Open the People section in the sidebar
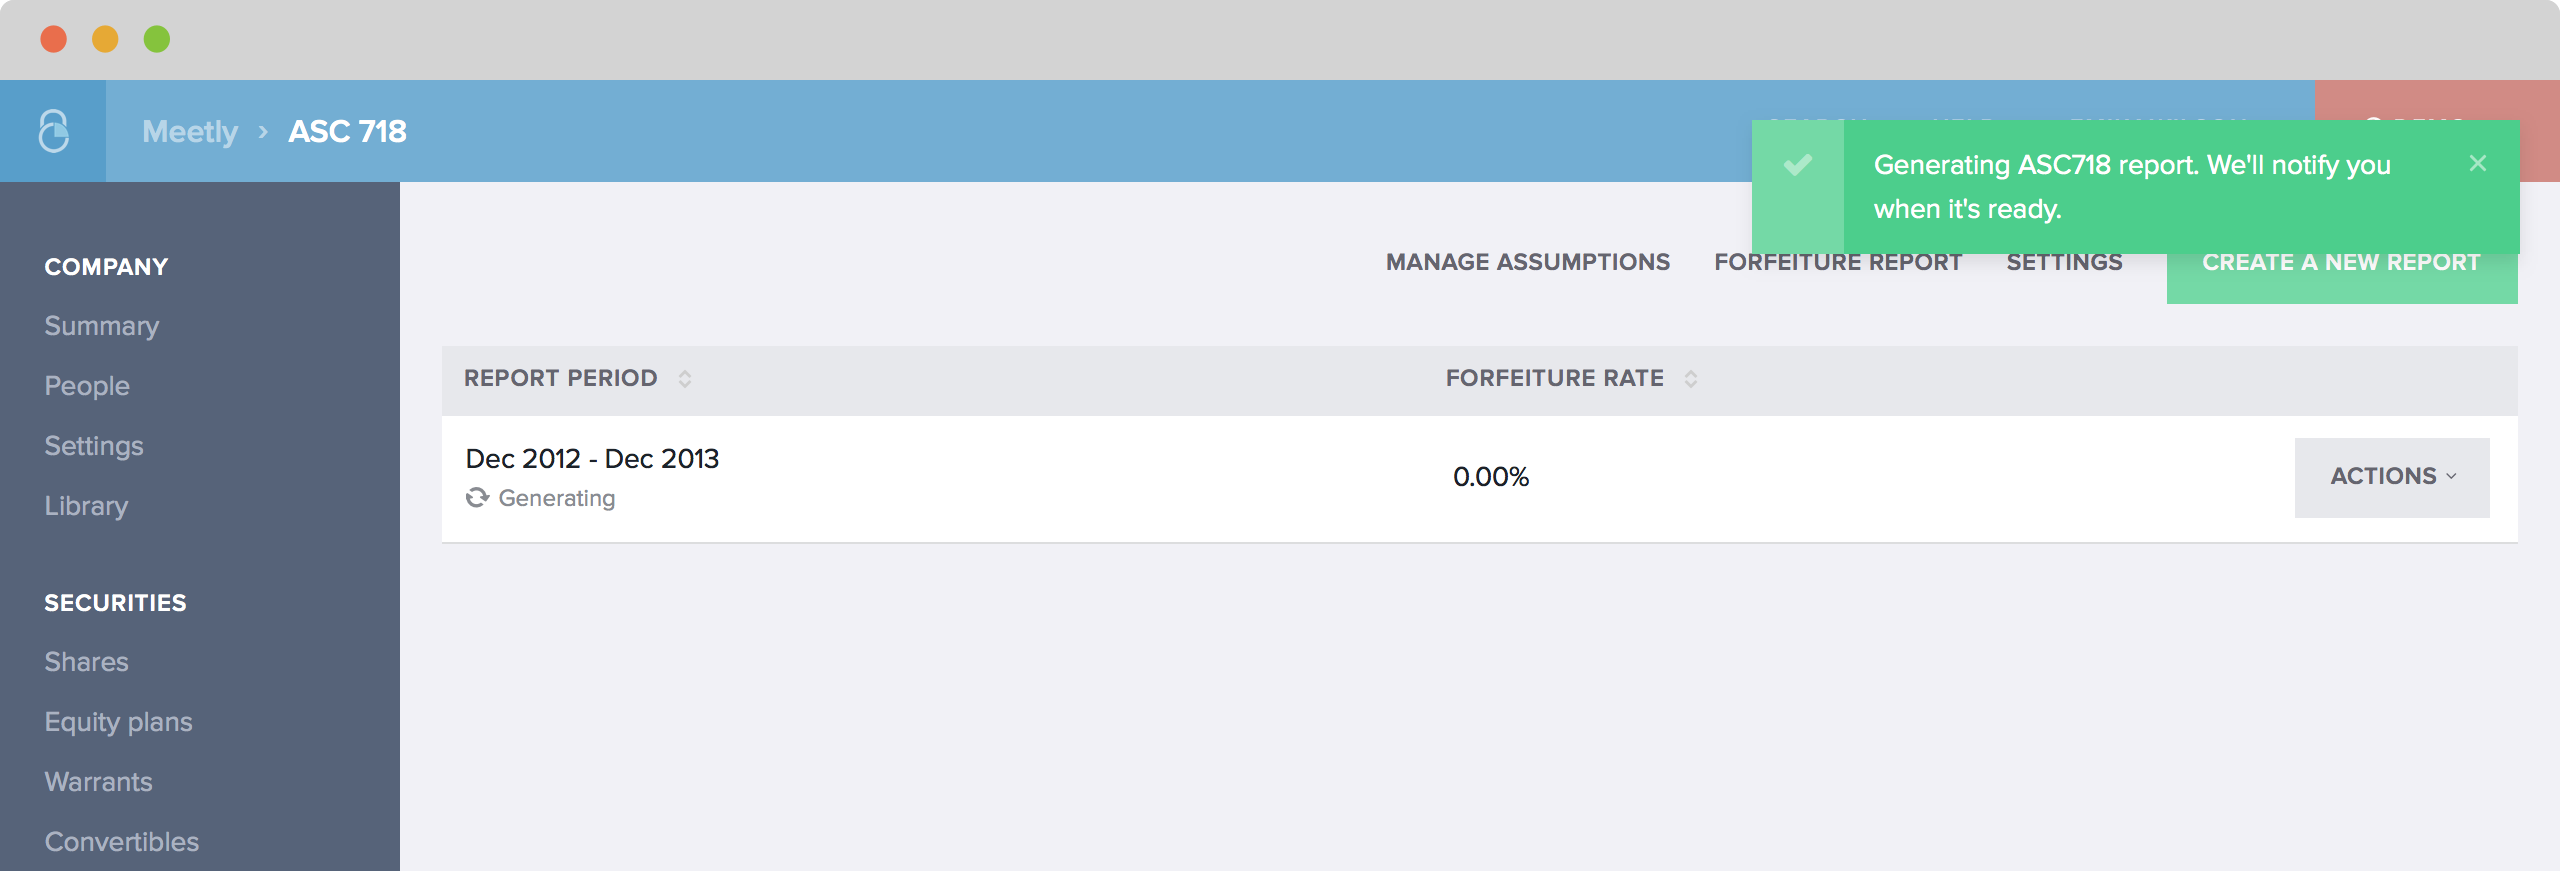This screenshot has width=2560, height=871. [87, 386]
